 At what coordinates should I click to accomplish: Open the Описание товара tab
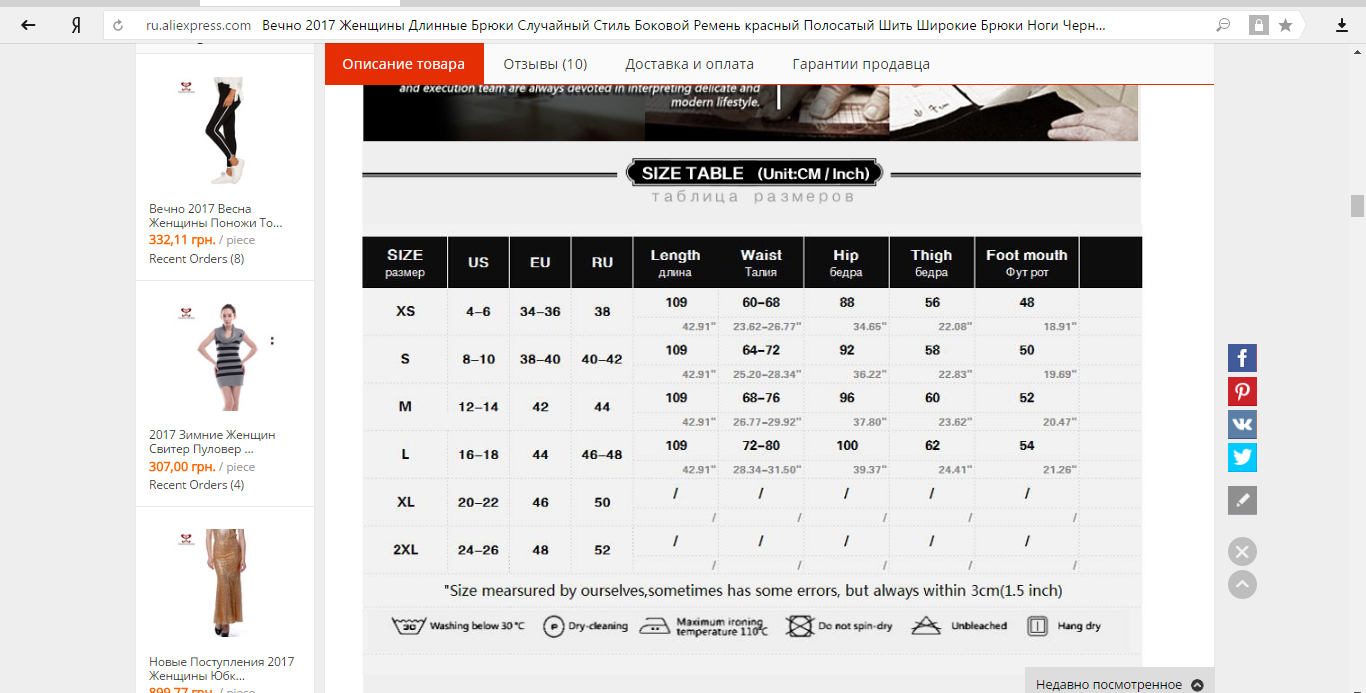click(404, 64)
